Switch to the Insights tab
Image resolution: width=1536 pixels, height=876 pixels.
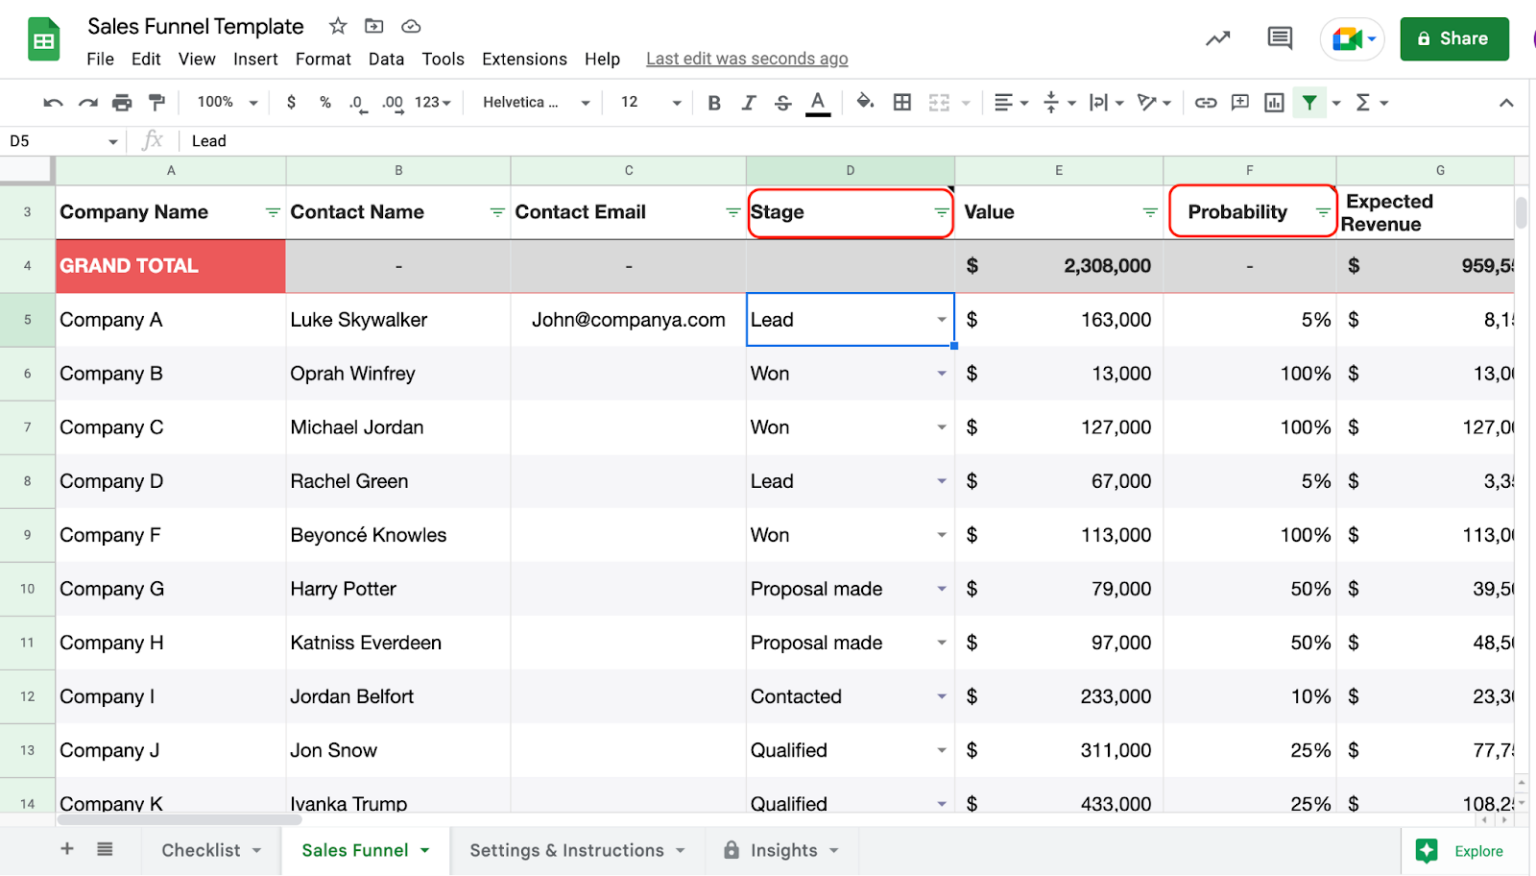[782, 850]
